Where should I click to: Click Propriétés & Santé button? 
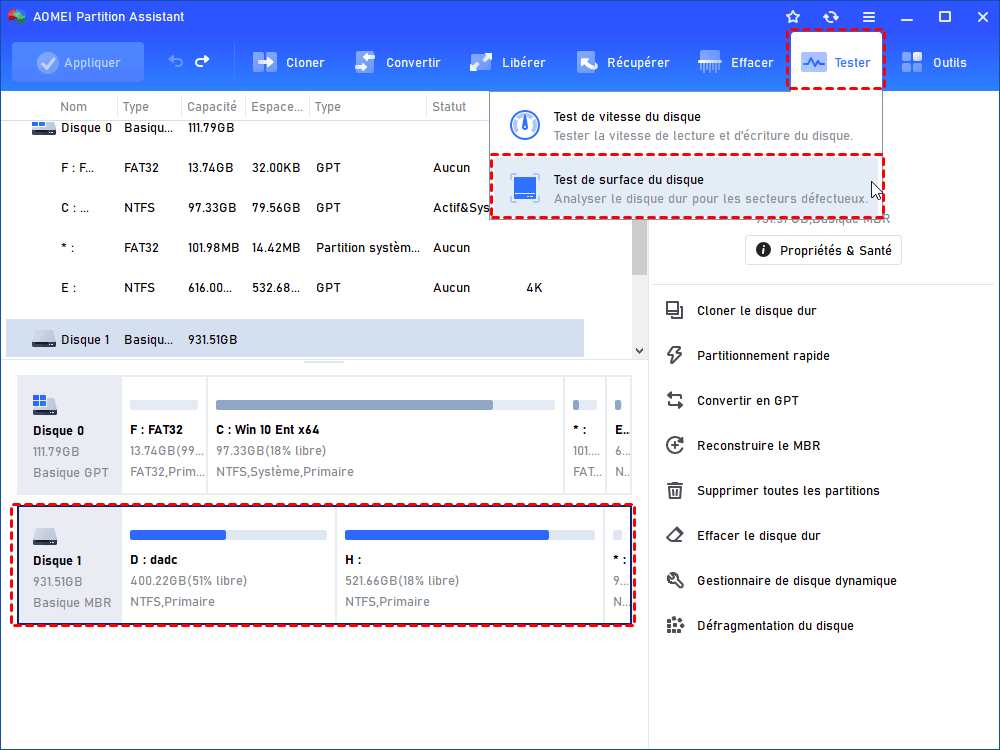(823, 250)
